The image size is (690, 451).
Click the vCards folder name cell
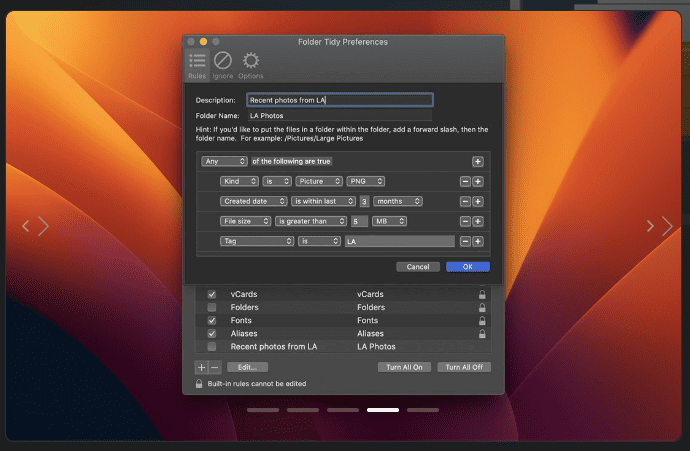(370, 294)
